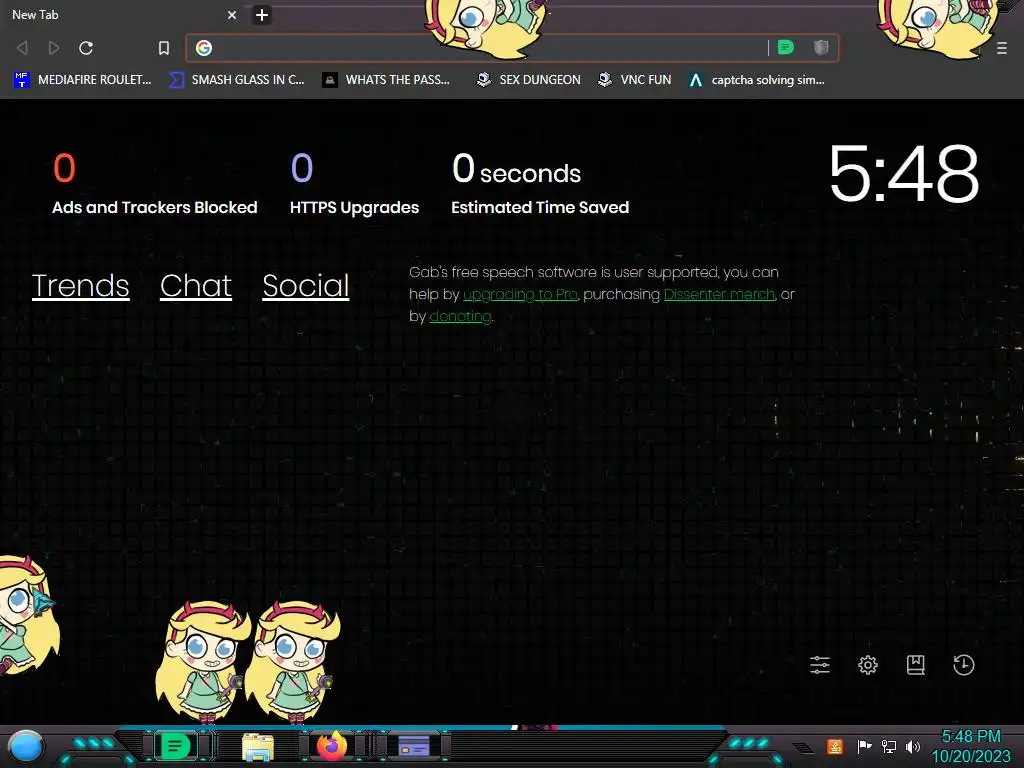Click the large 5:48 clock
Screen dimensions: 1024x768
904,174
